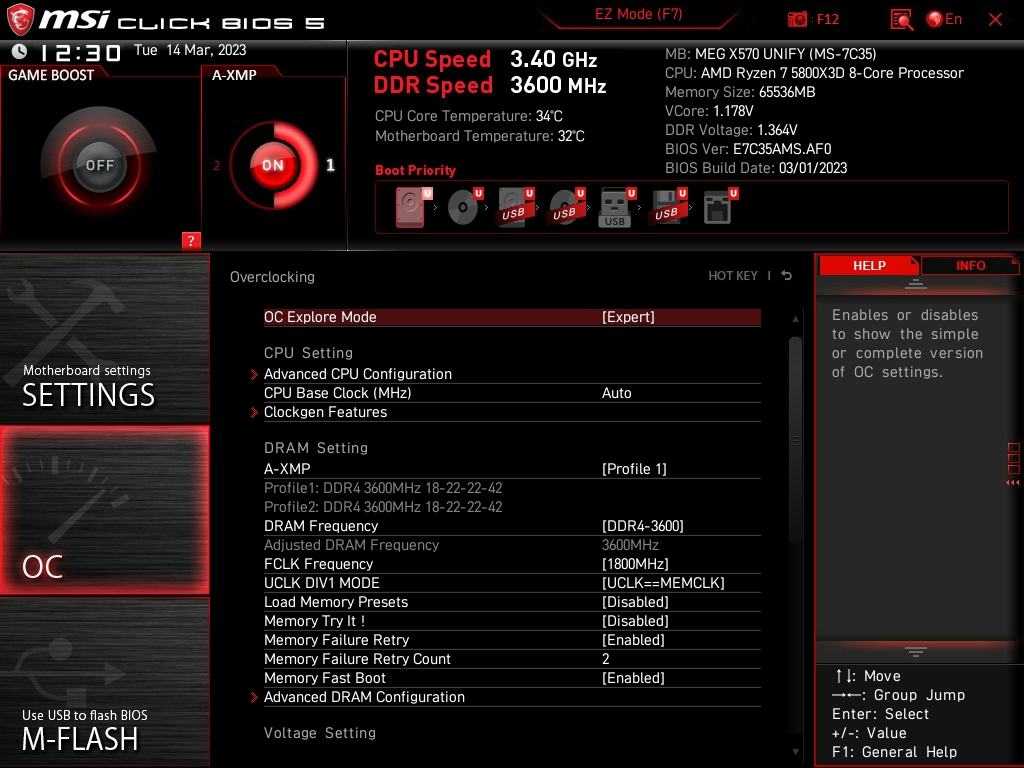1024x768 pixels.
Task: Edit the Memory Failure Retry Count value 2
Action: pyautogui.click(x=605, y=659)
